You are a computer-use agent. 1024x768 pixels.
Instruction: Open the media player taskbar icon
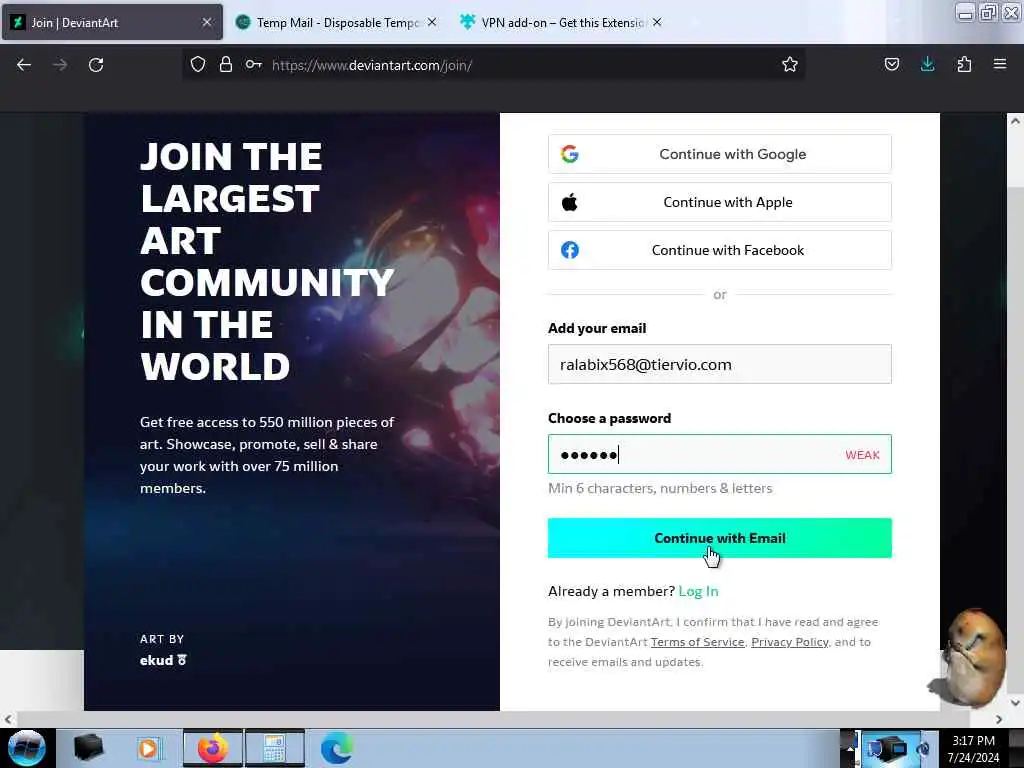click(148, 749)
